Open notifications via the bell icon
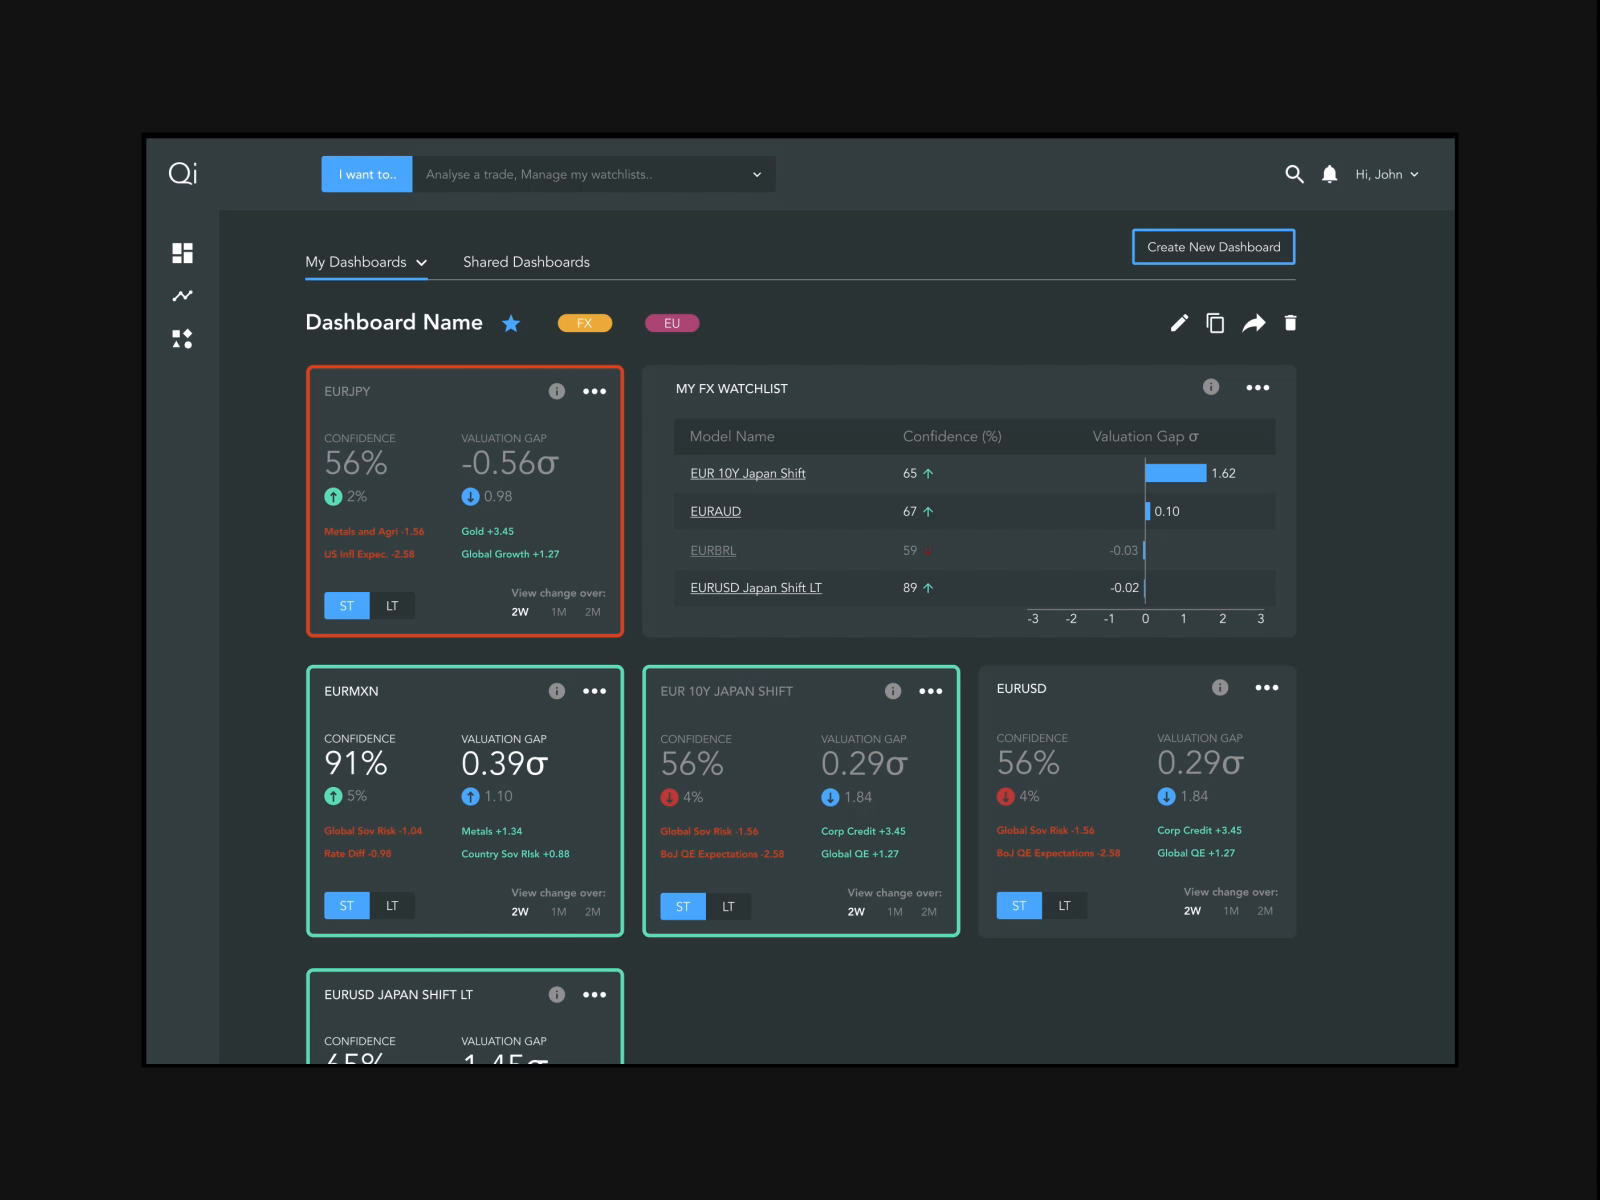This screenshot has height=1200, width=1600. [1331, 174]
